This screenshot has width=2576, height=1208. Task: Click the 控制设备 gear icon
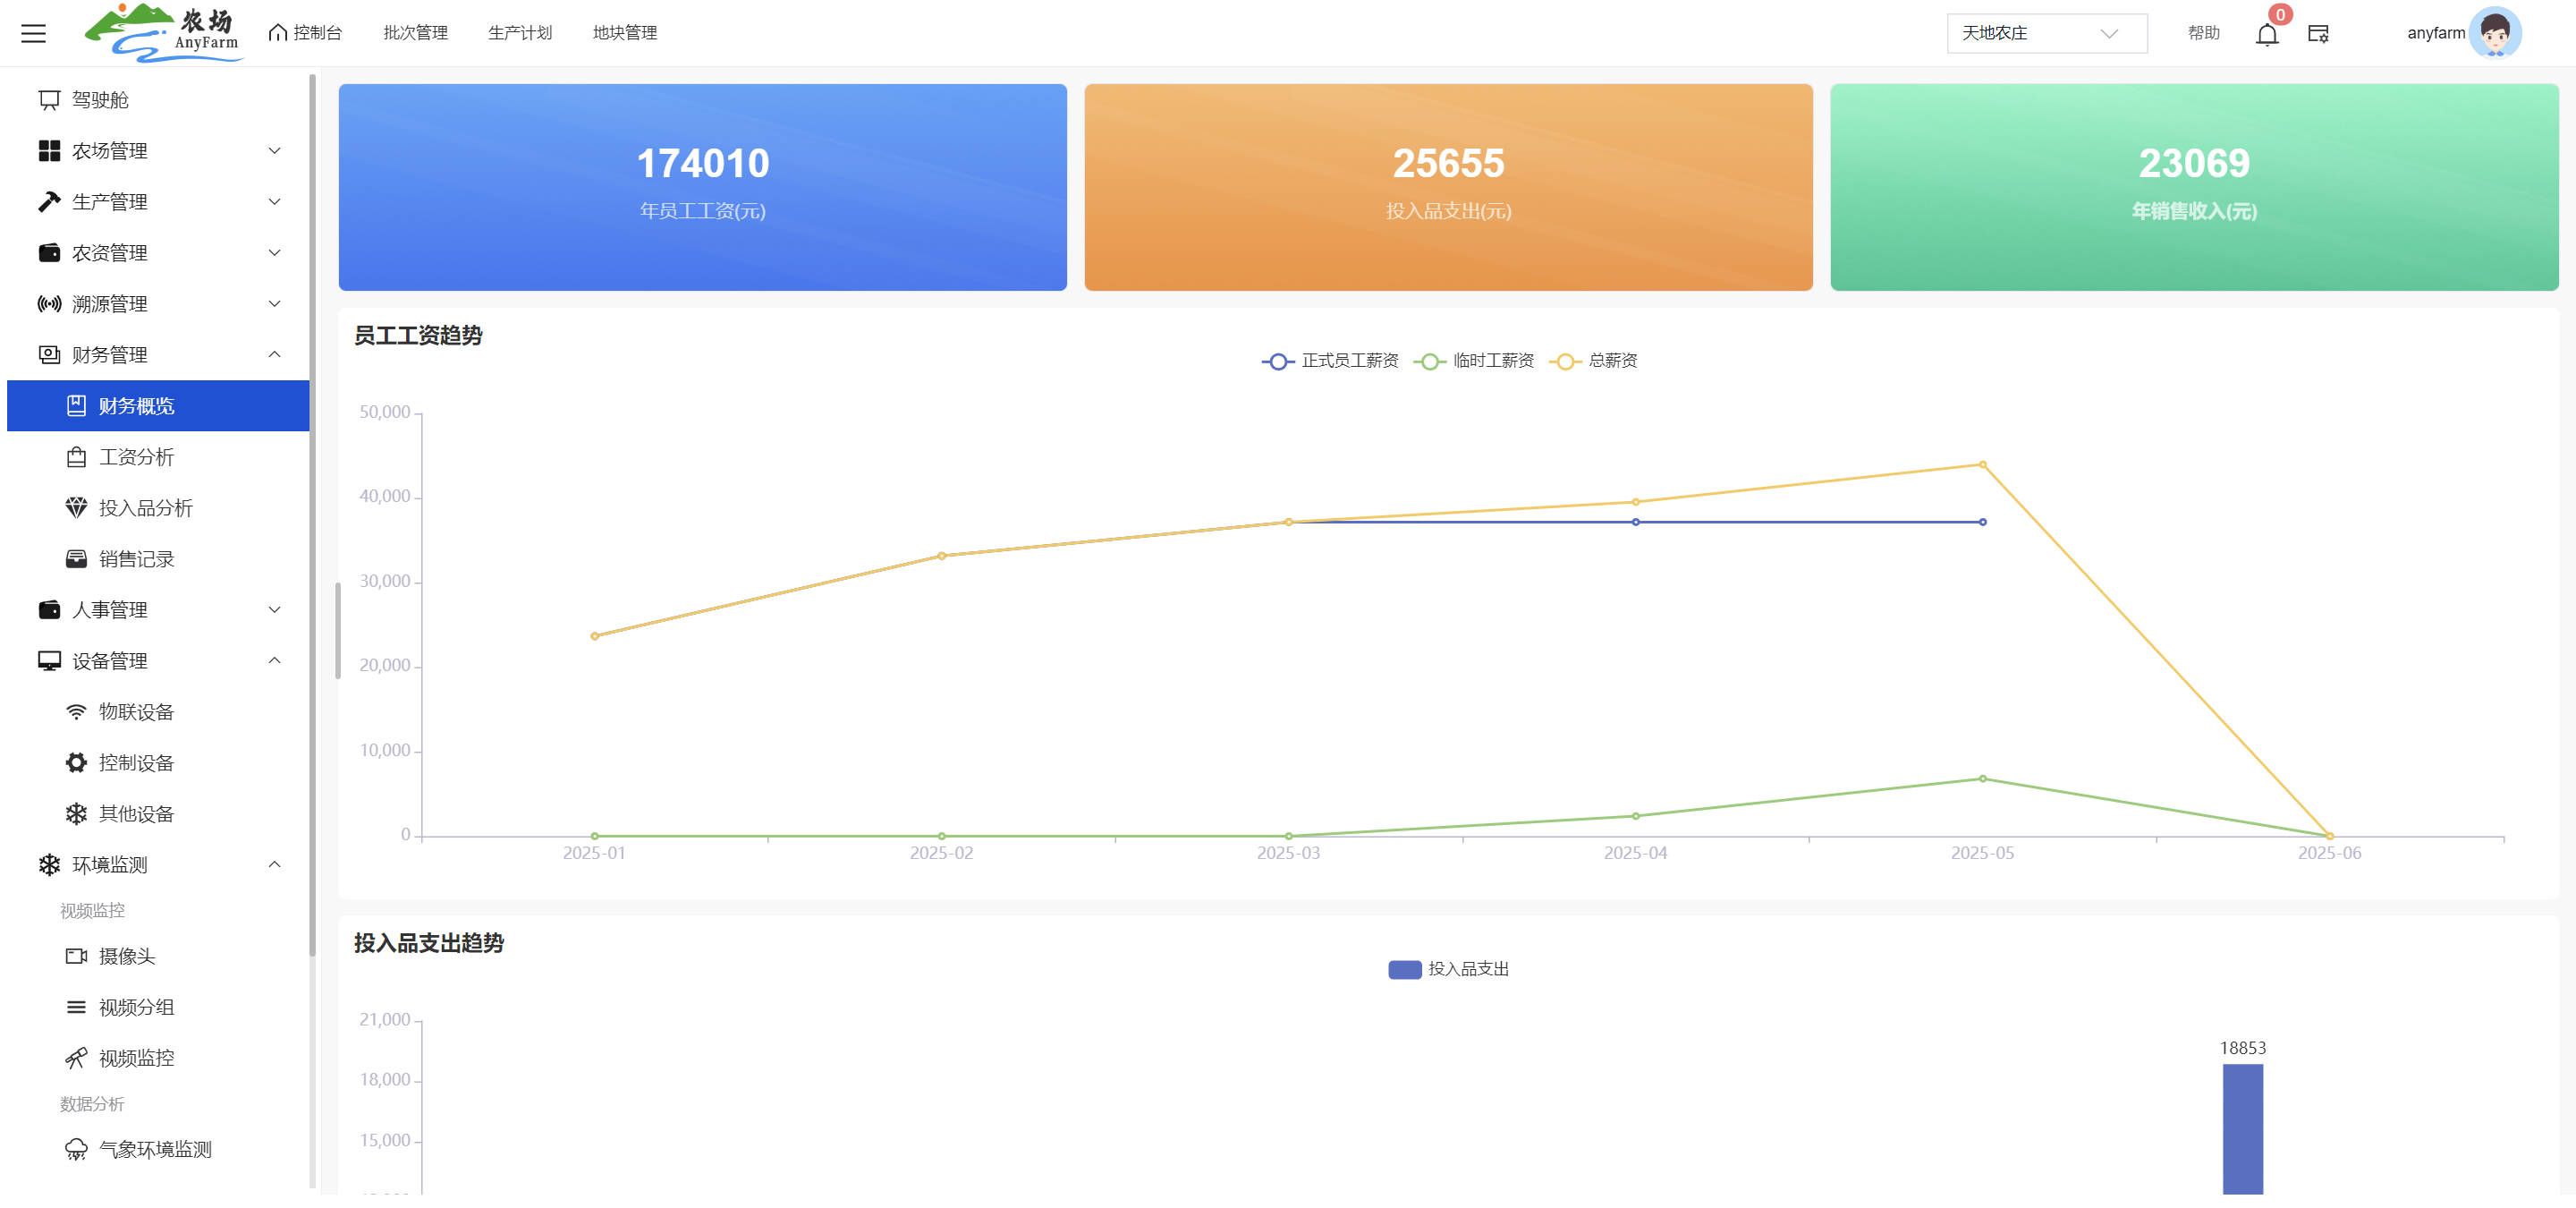click(x=76, y=763)
